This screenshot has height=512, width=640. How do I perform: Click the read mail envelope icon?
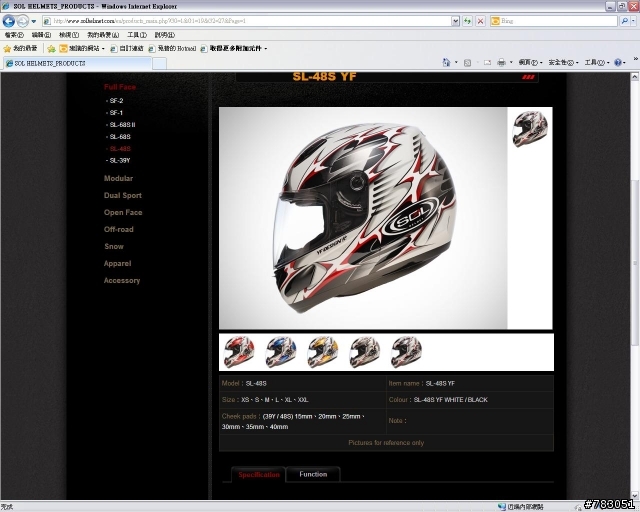pyautogui.click(x=487, y=62)
